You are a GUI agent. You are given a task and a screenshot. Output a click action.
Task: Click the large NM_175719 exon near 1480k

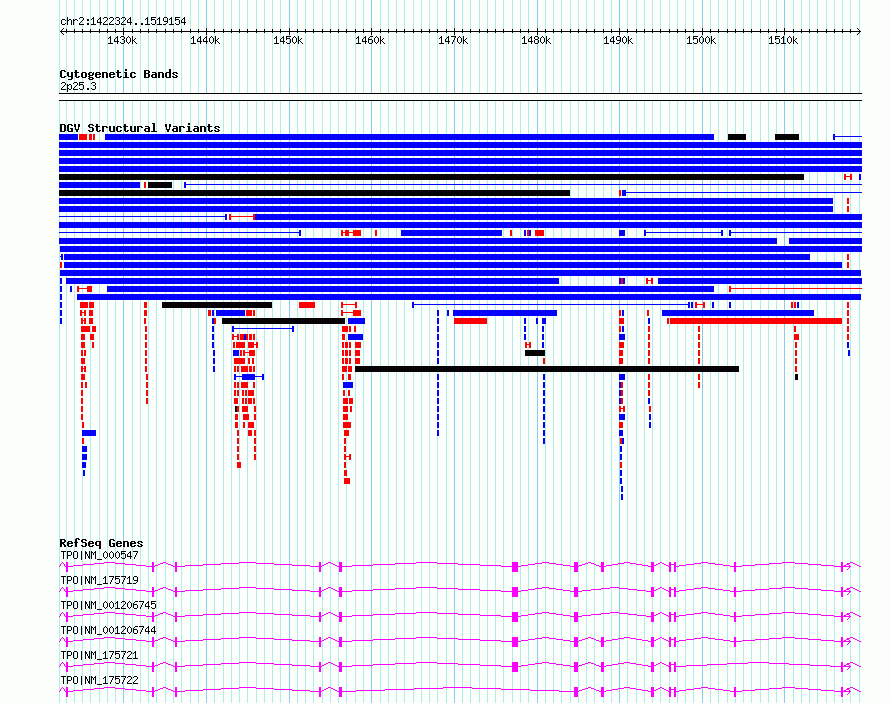(x=515, y=591)
